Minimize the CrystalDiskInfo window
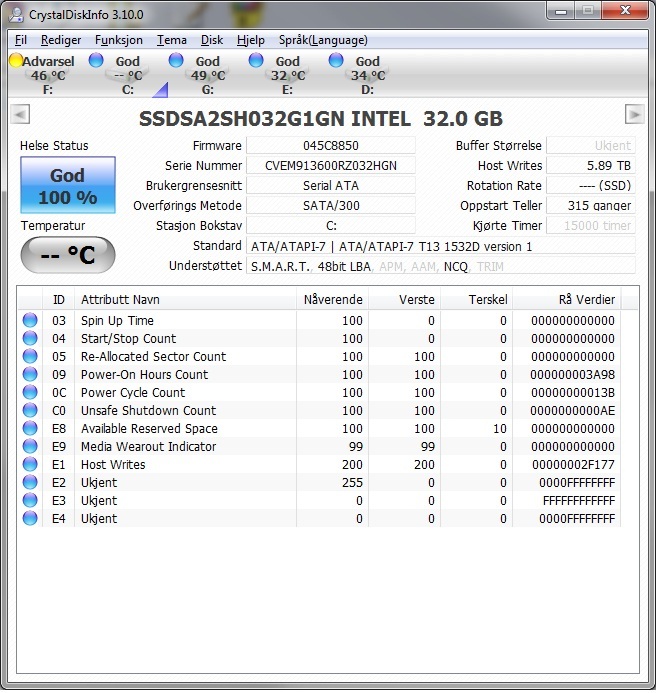 pyautogui.click(x=561, y=11)
